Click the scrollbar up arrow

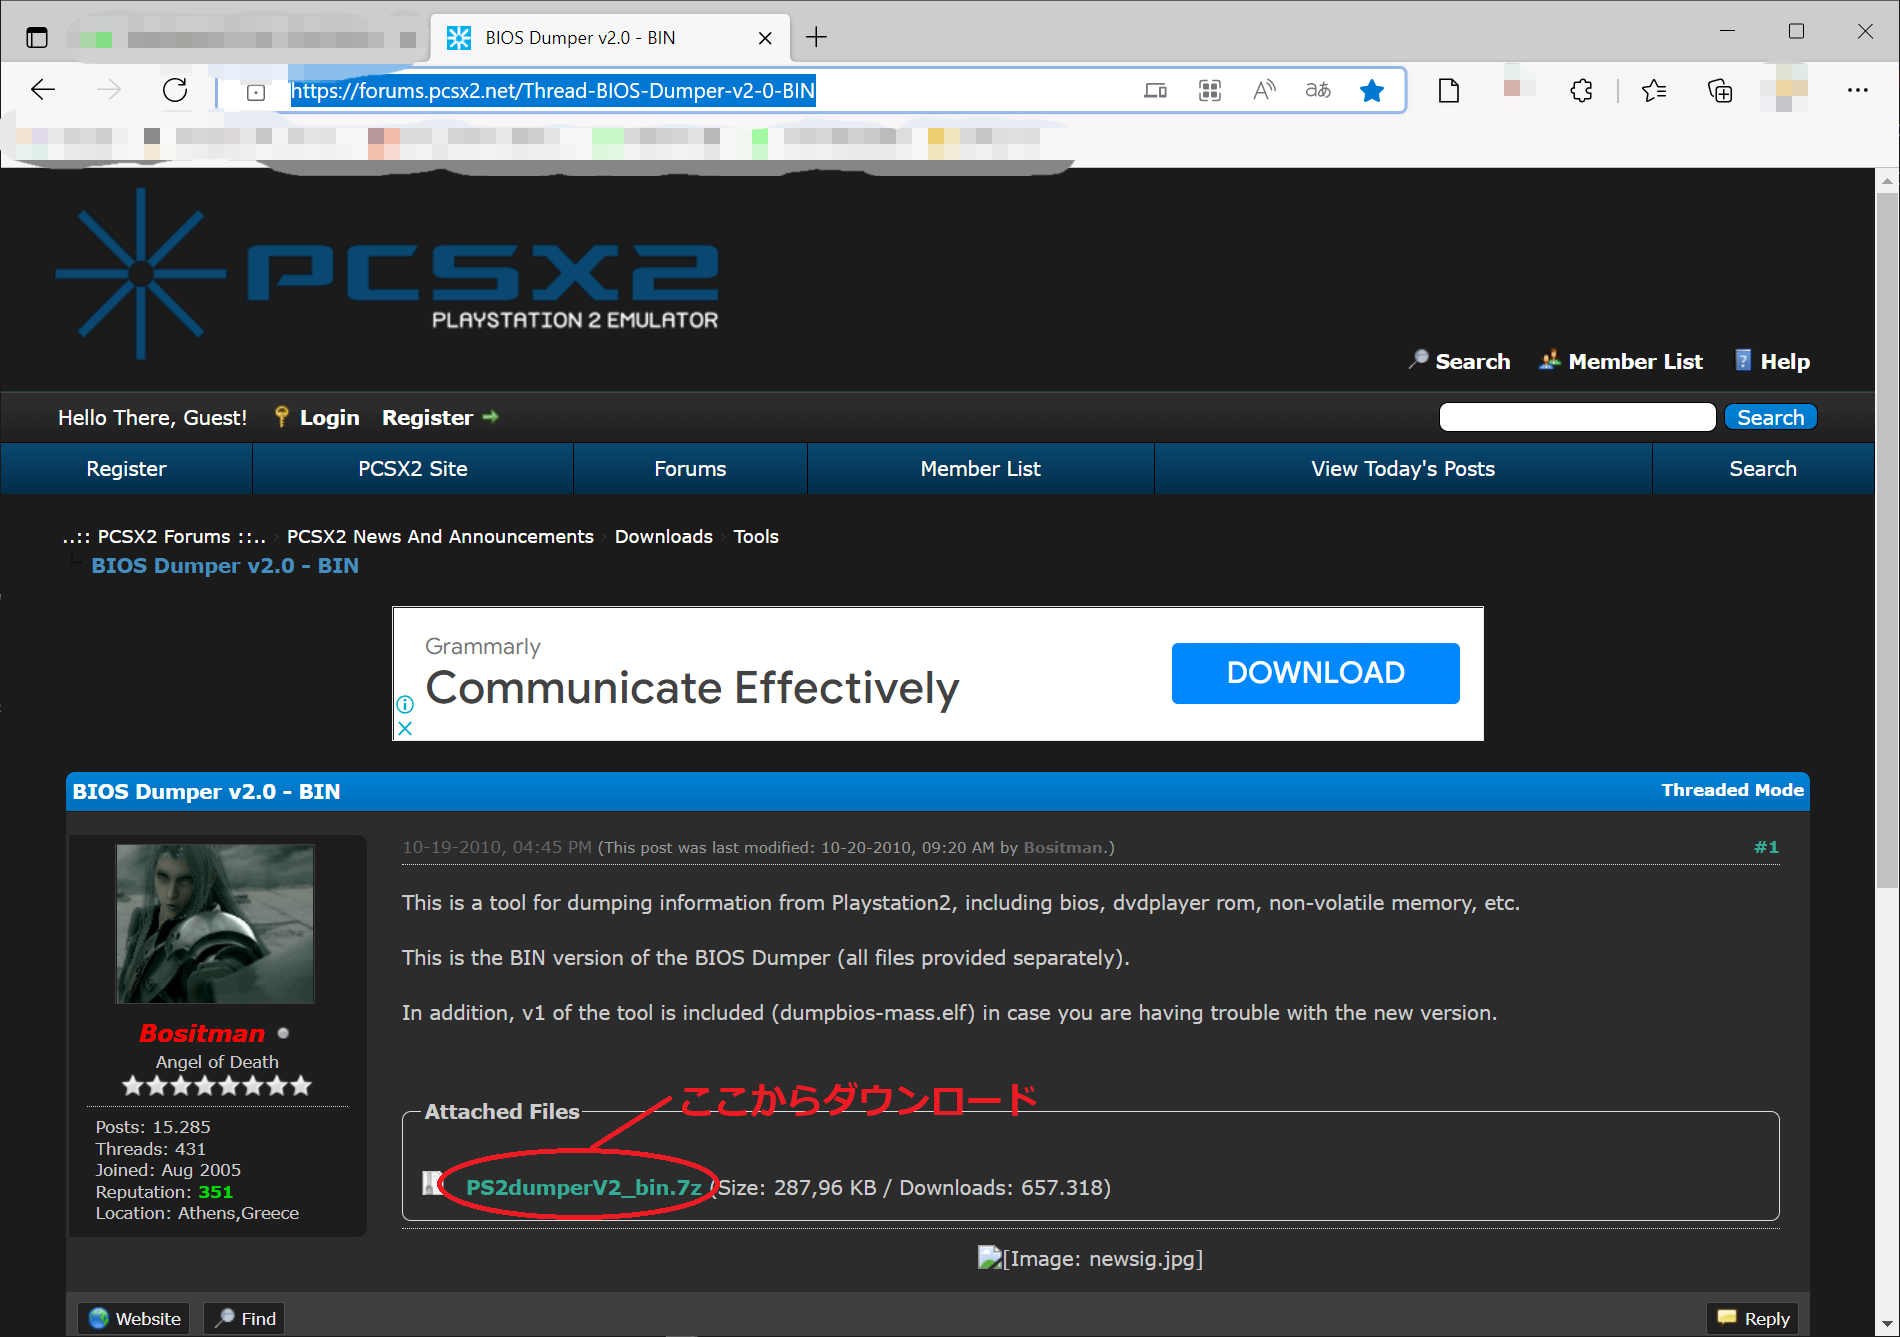[x=1887, y=181]
